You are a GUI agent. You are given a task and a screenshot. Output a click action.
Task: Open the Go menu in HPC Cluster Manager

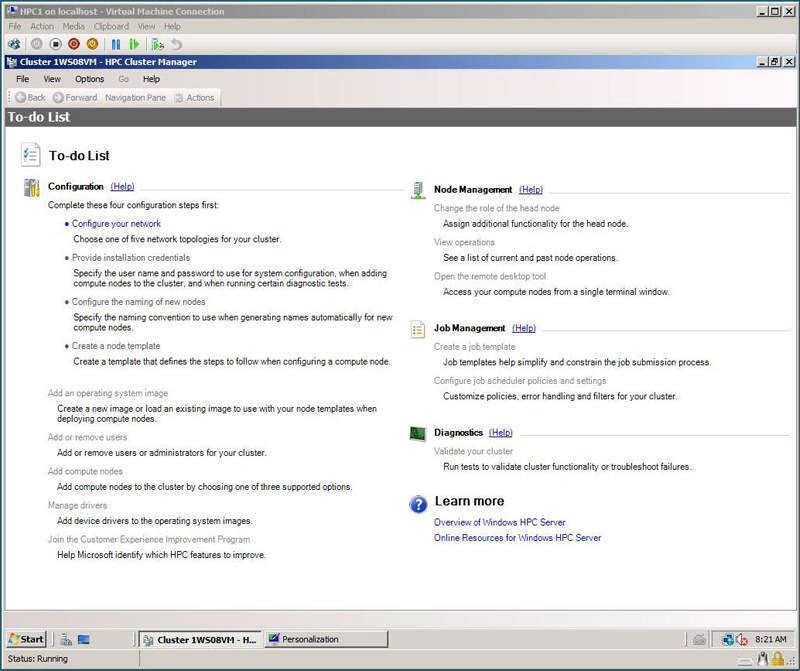[123, 79]
